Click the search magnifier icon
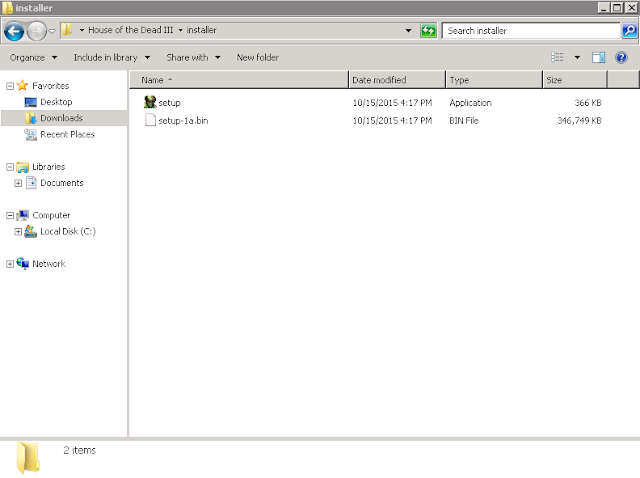Viewport: 640px width, 478px height. pyautogui.click(x=629, y=31)
